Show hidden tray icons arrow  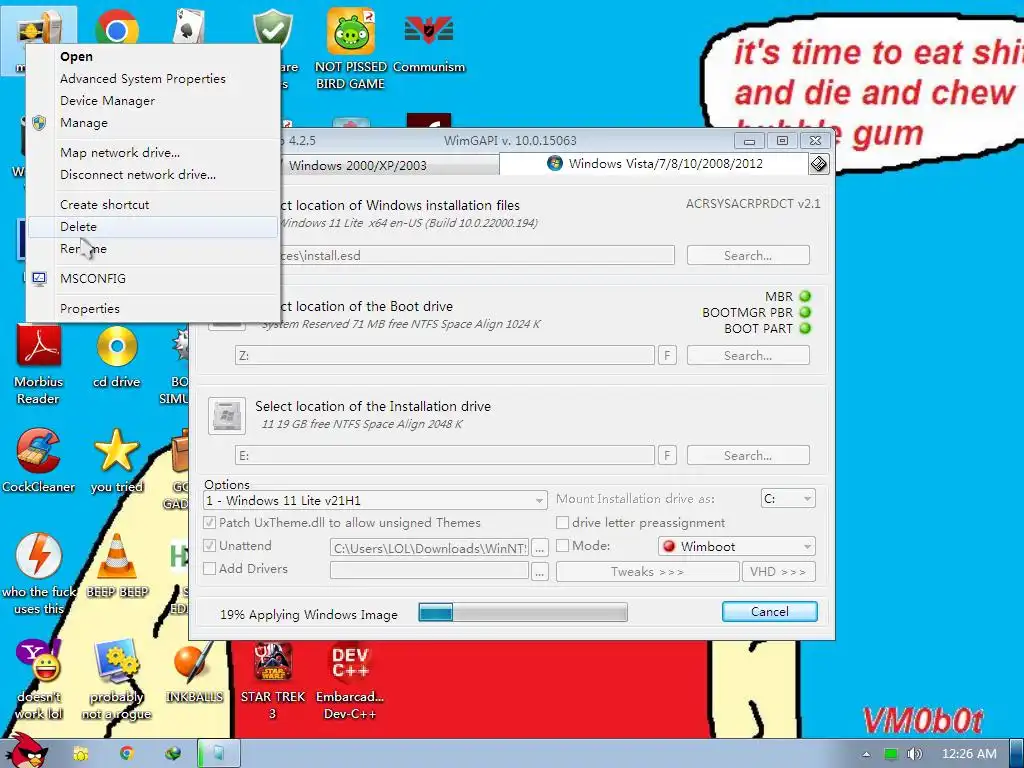coord(866,754)
